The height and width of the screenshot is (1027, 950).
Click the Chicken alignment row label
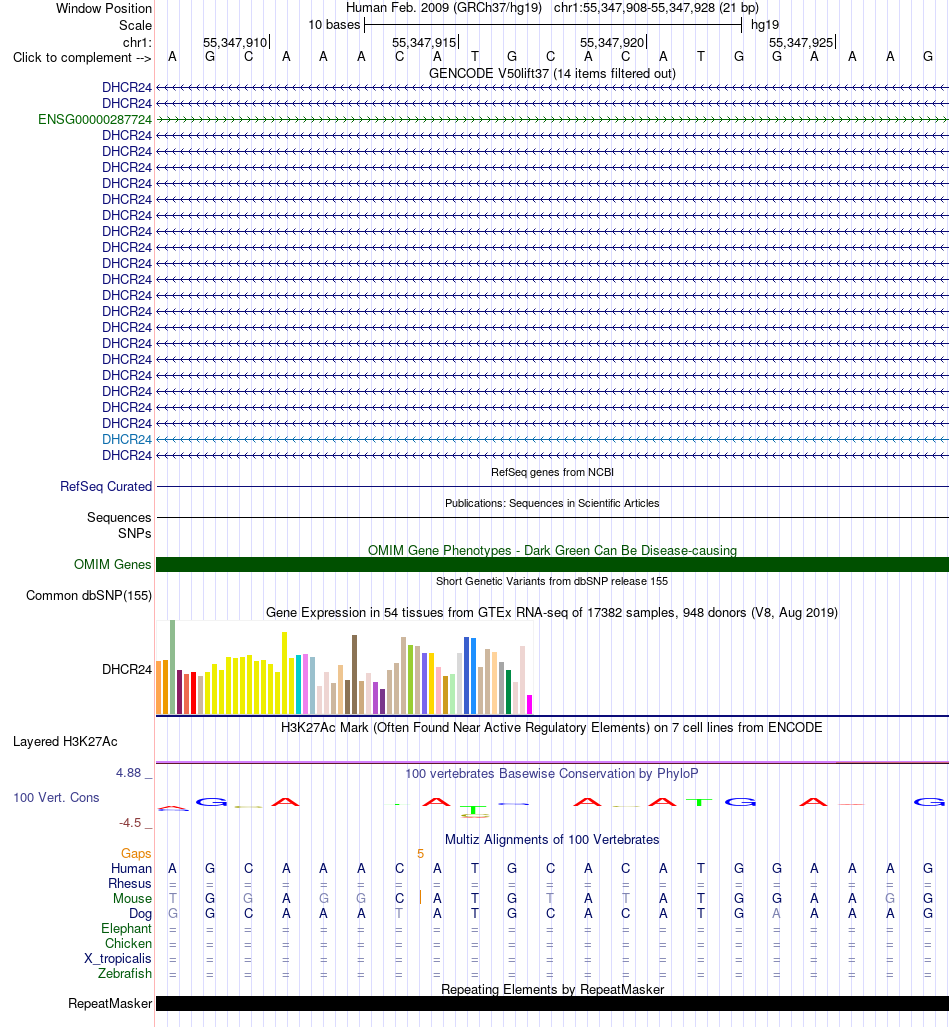pos(128,944)
